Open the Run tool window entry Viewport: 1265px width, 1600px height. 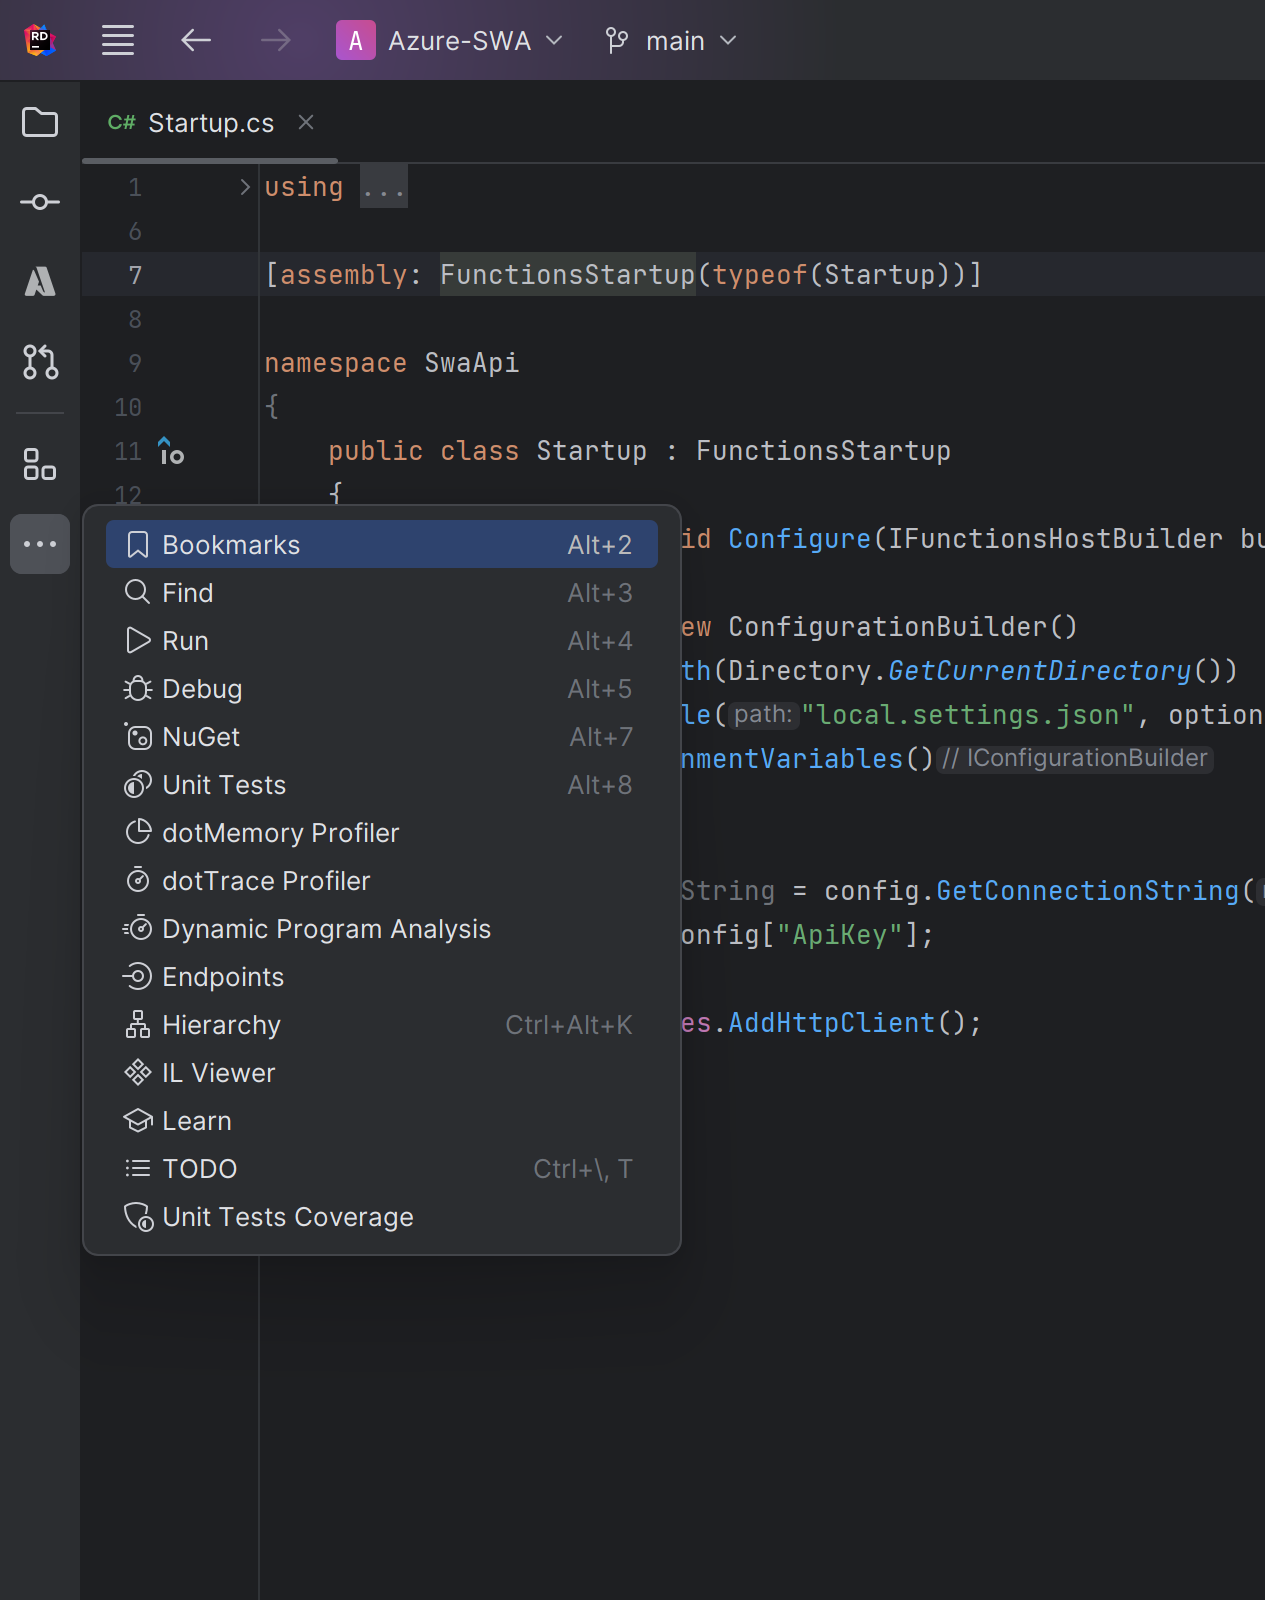point(382,640)
